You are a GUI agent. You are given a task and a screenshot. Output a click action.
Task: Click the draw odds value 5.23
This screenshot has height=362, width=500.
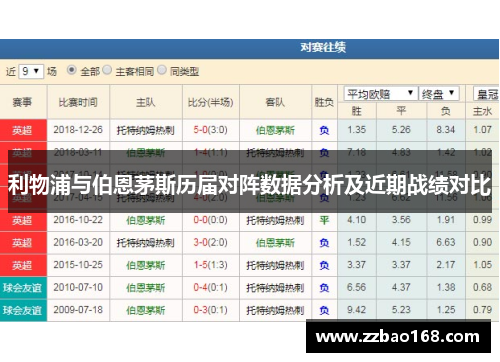(x=401, y=310)
